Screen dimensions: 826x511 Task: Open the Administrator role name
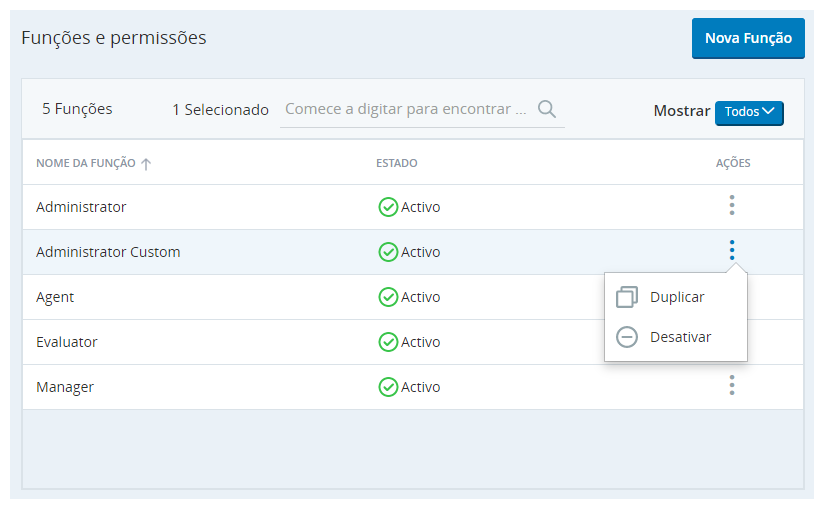(81, 207)
